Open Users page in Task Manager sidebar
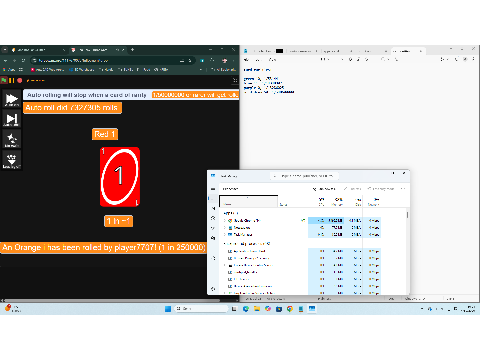 [213, 238]
